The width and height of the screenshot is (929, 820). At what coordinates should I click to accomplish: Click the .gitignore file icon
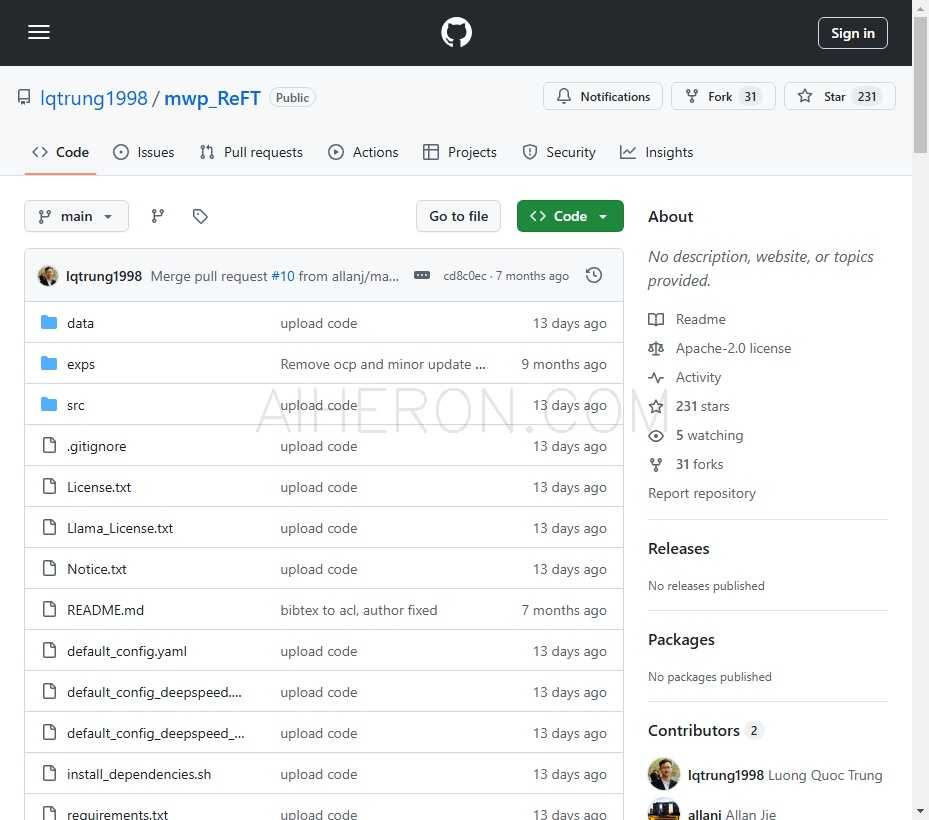point(50,446)
